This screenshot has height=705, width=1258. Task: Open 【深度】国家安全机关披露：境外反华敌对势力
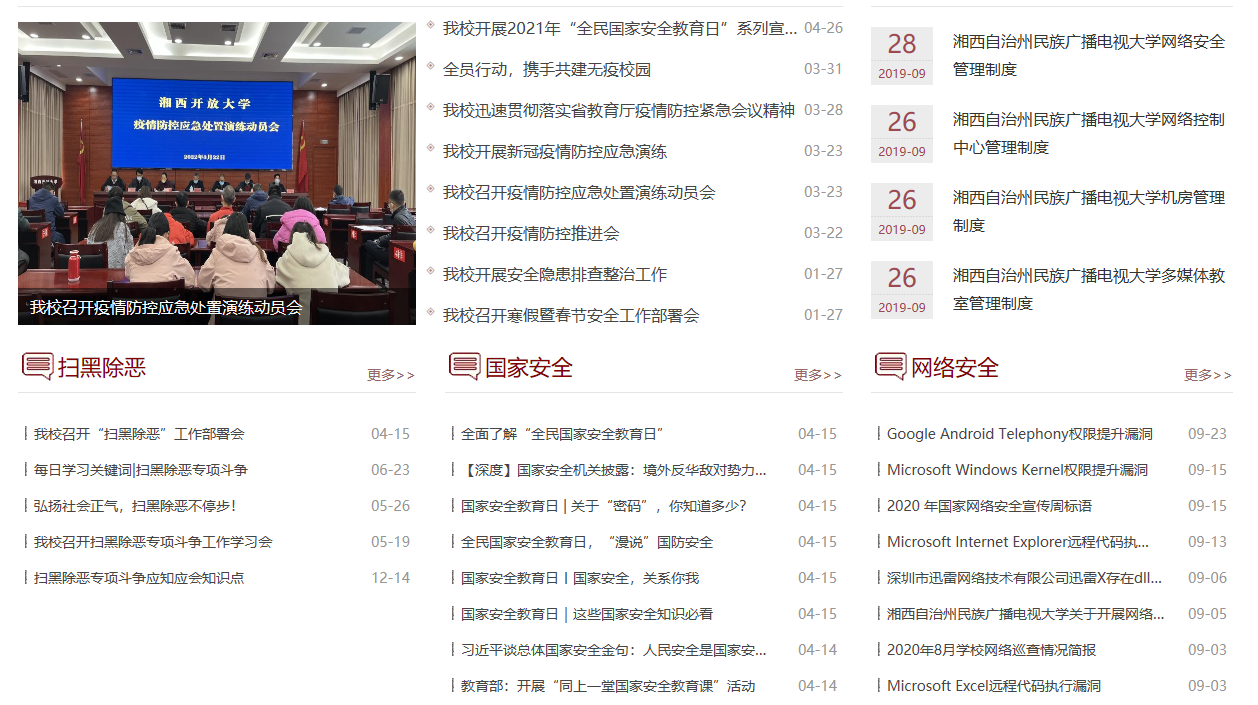pos(614,470)
